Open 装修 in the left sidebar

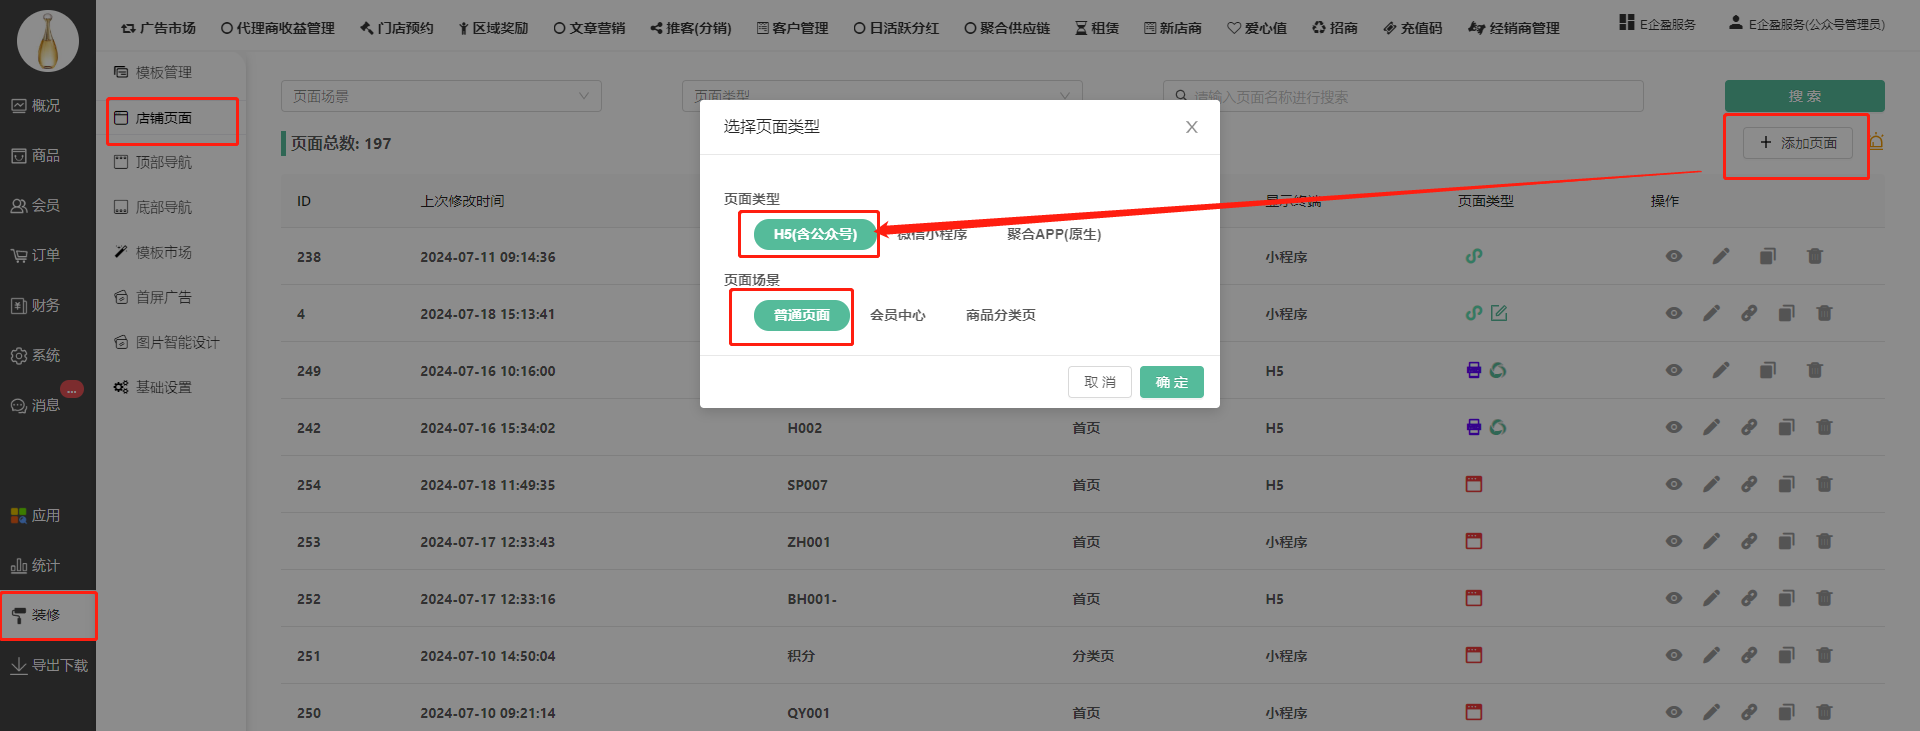(46, 615)
